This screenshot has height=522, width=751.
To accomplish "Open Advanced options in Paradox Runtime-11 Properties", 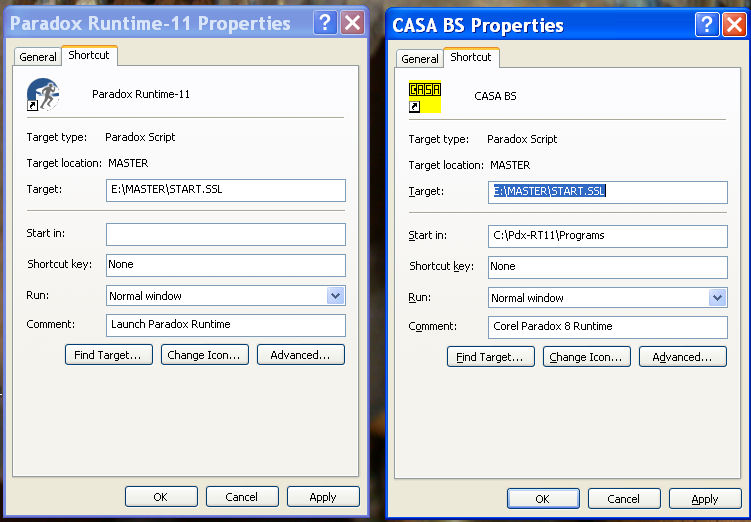I will (x=301, y=355).
